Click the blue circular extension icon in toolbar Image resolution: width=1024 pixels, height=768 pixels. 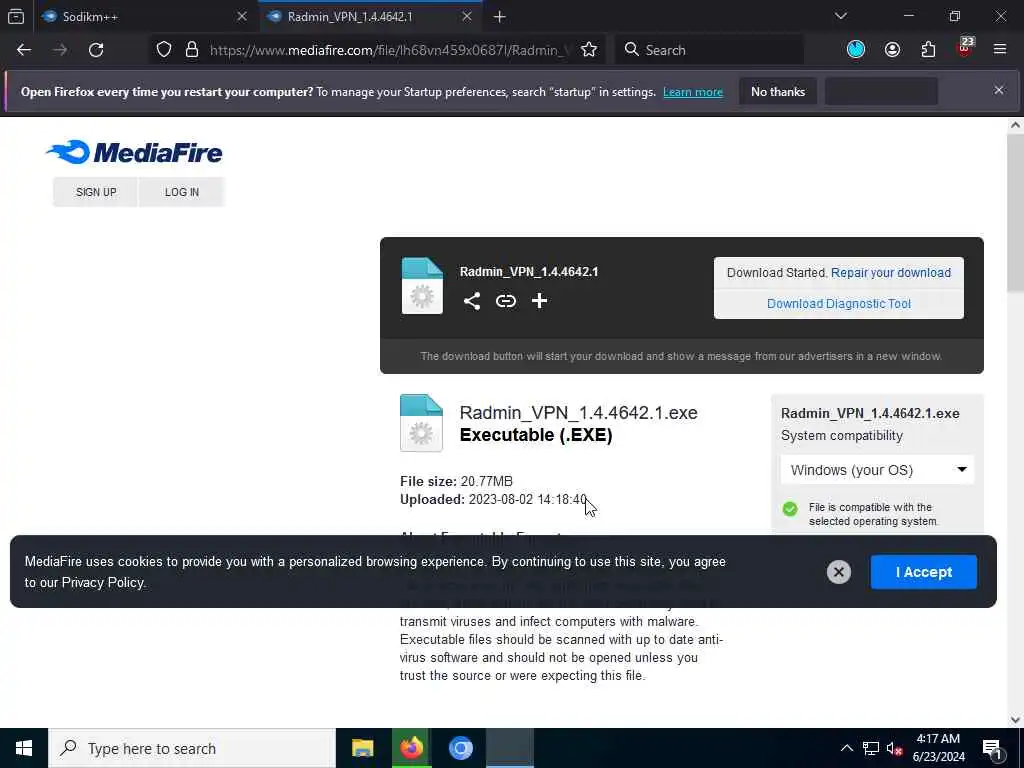[856, 49]
